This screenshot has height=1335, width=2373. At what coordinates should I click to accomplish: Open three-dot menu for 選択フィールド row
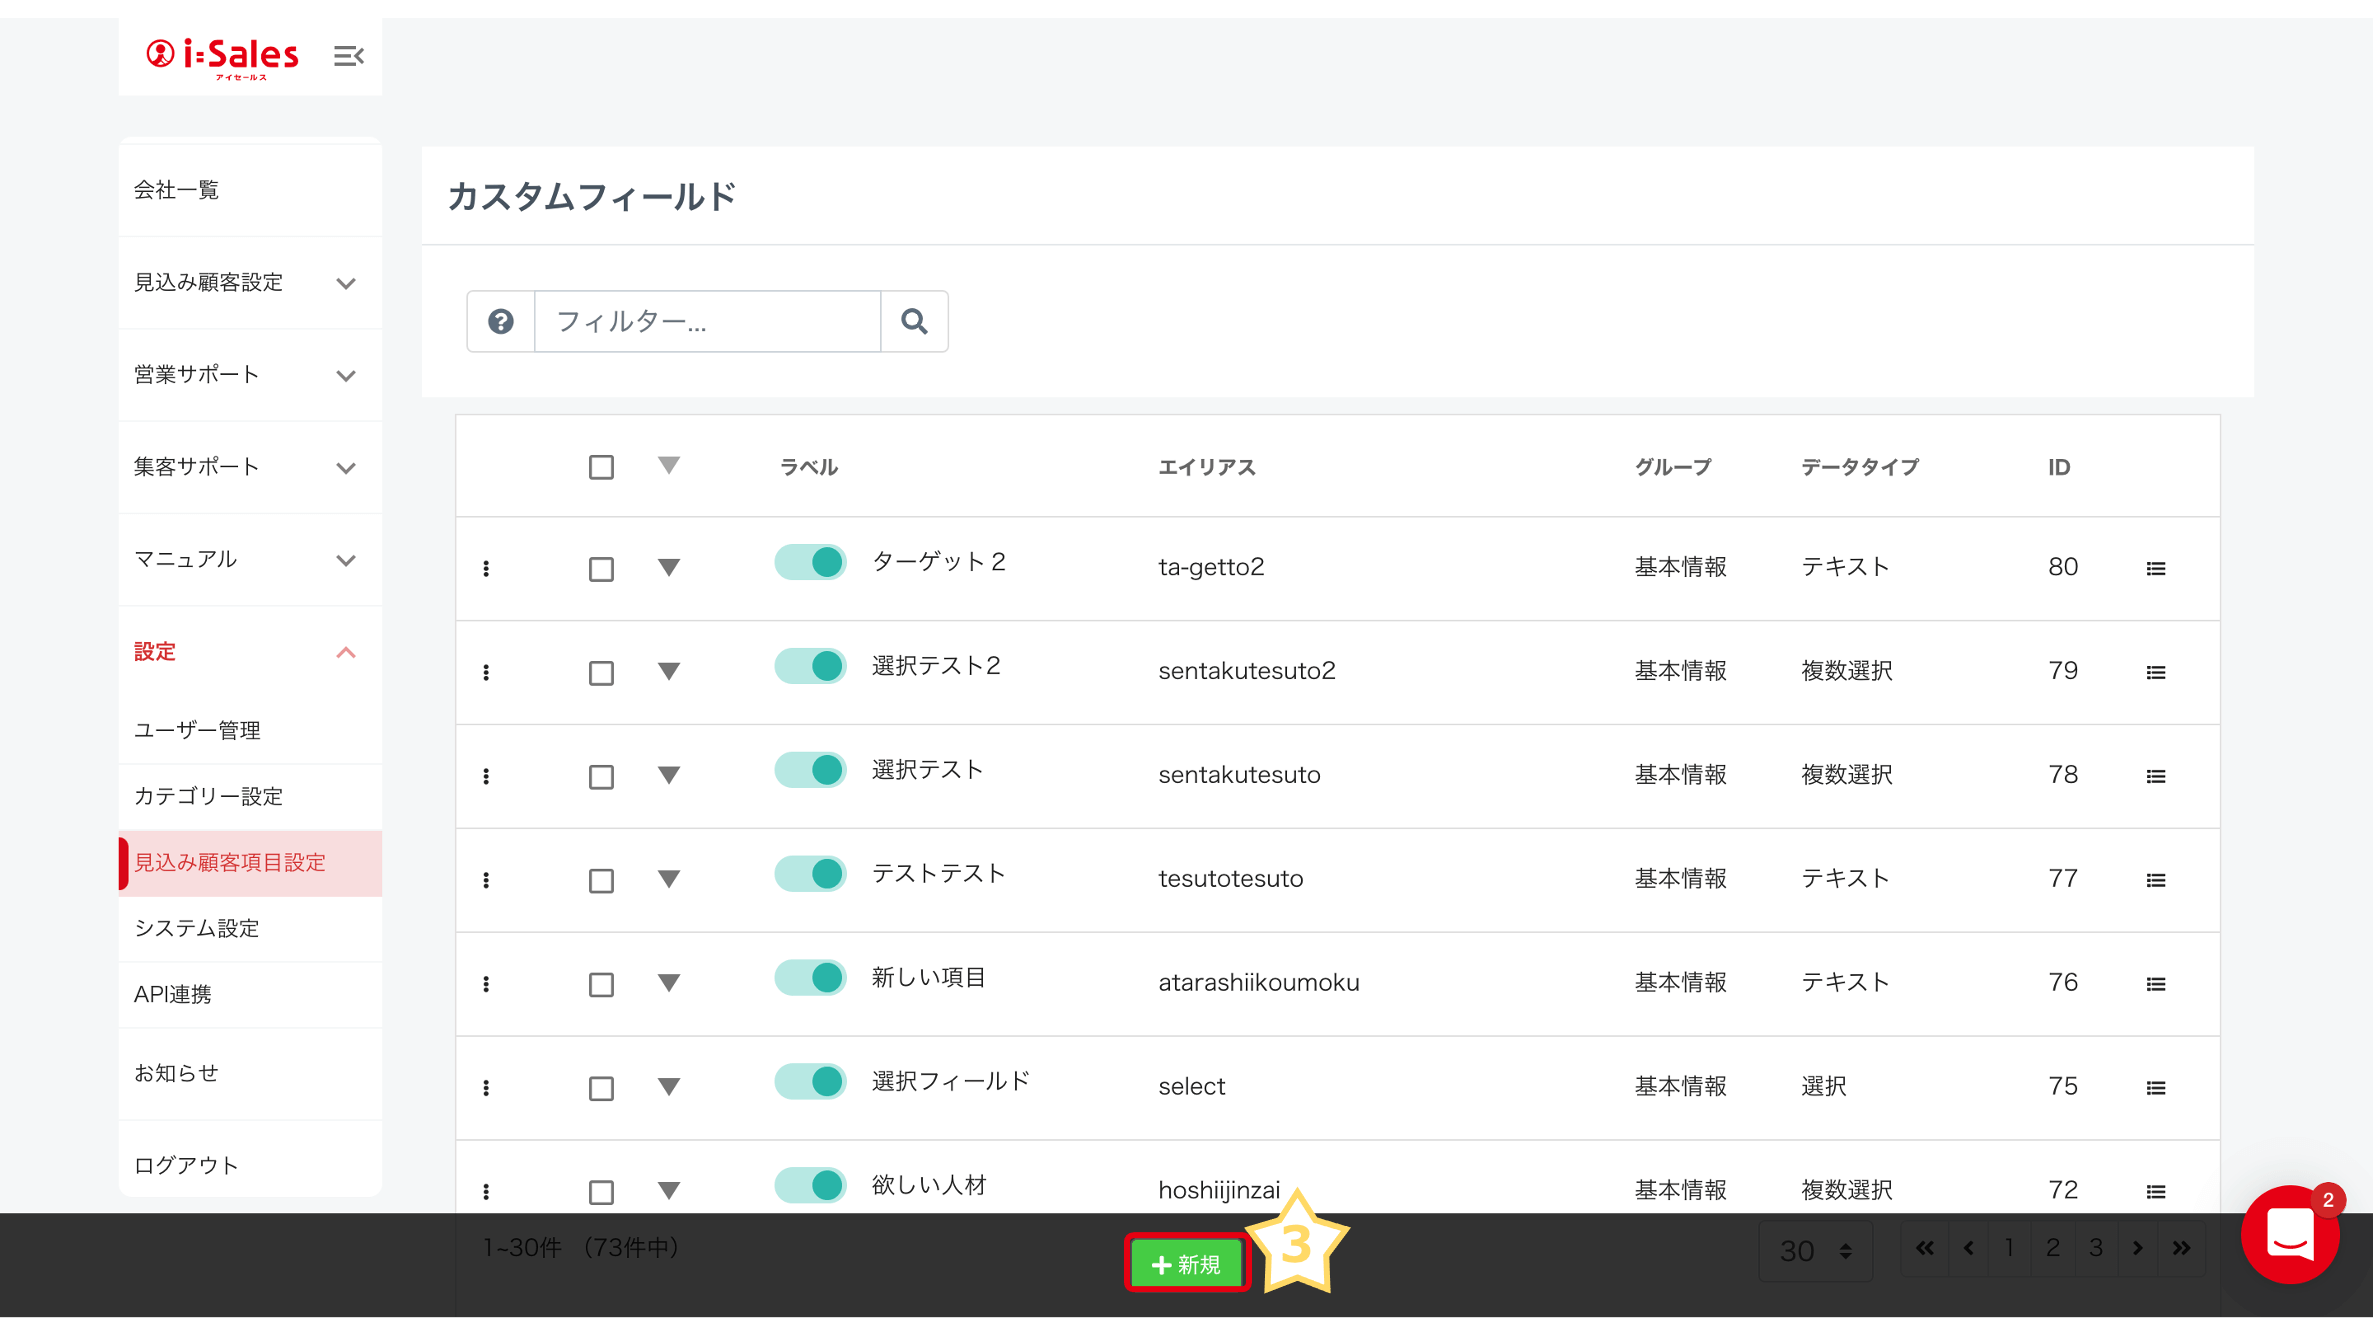[486, 1088]
